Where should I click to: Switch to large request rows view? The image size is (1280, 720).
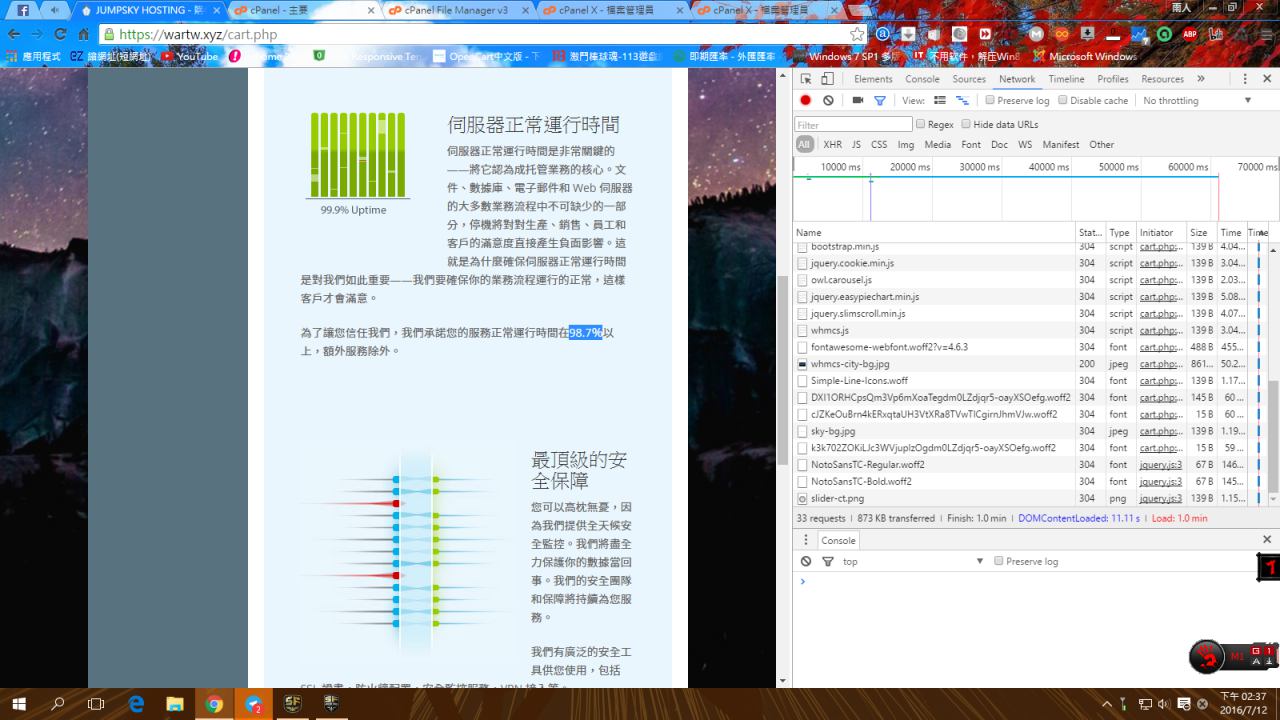click(940, 100)
